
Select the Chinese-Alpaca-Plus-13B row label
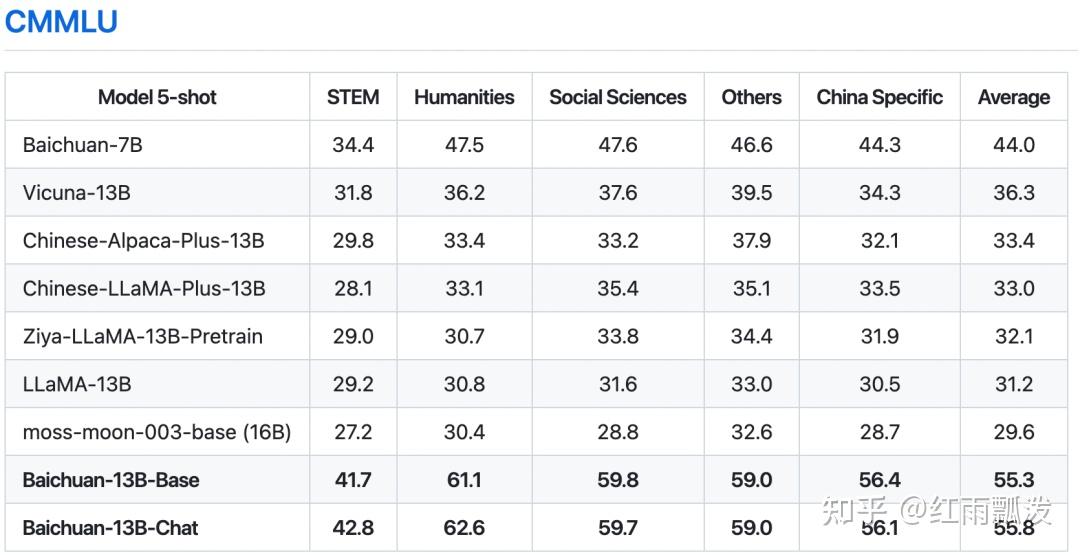143,241
